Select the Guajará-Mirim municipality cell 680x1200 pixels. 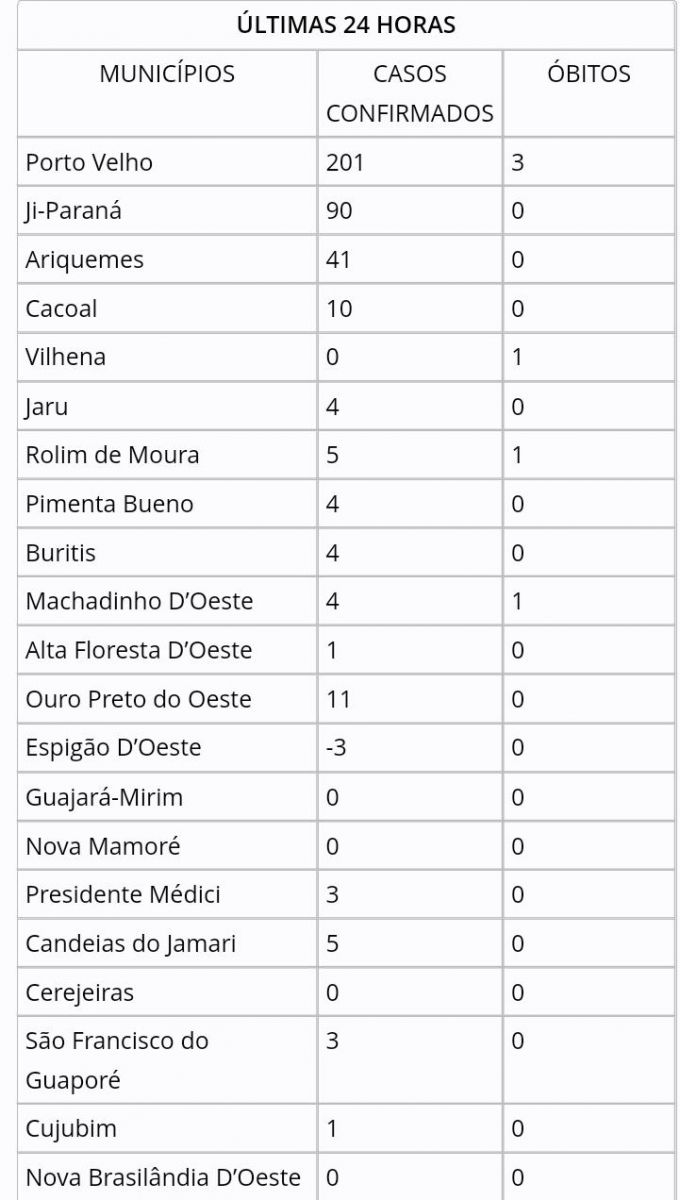point(104,797)
